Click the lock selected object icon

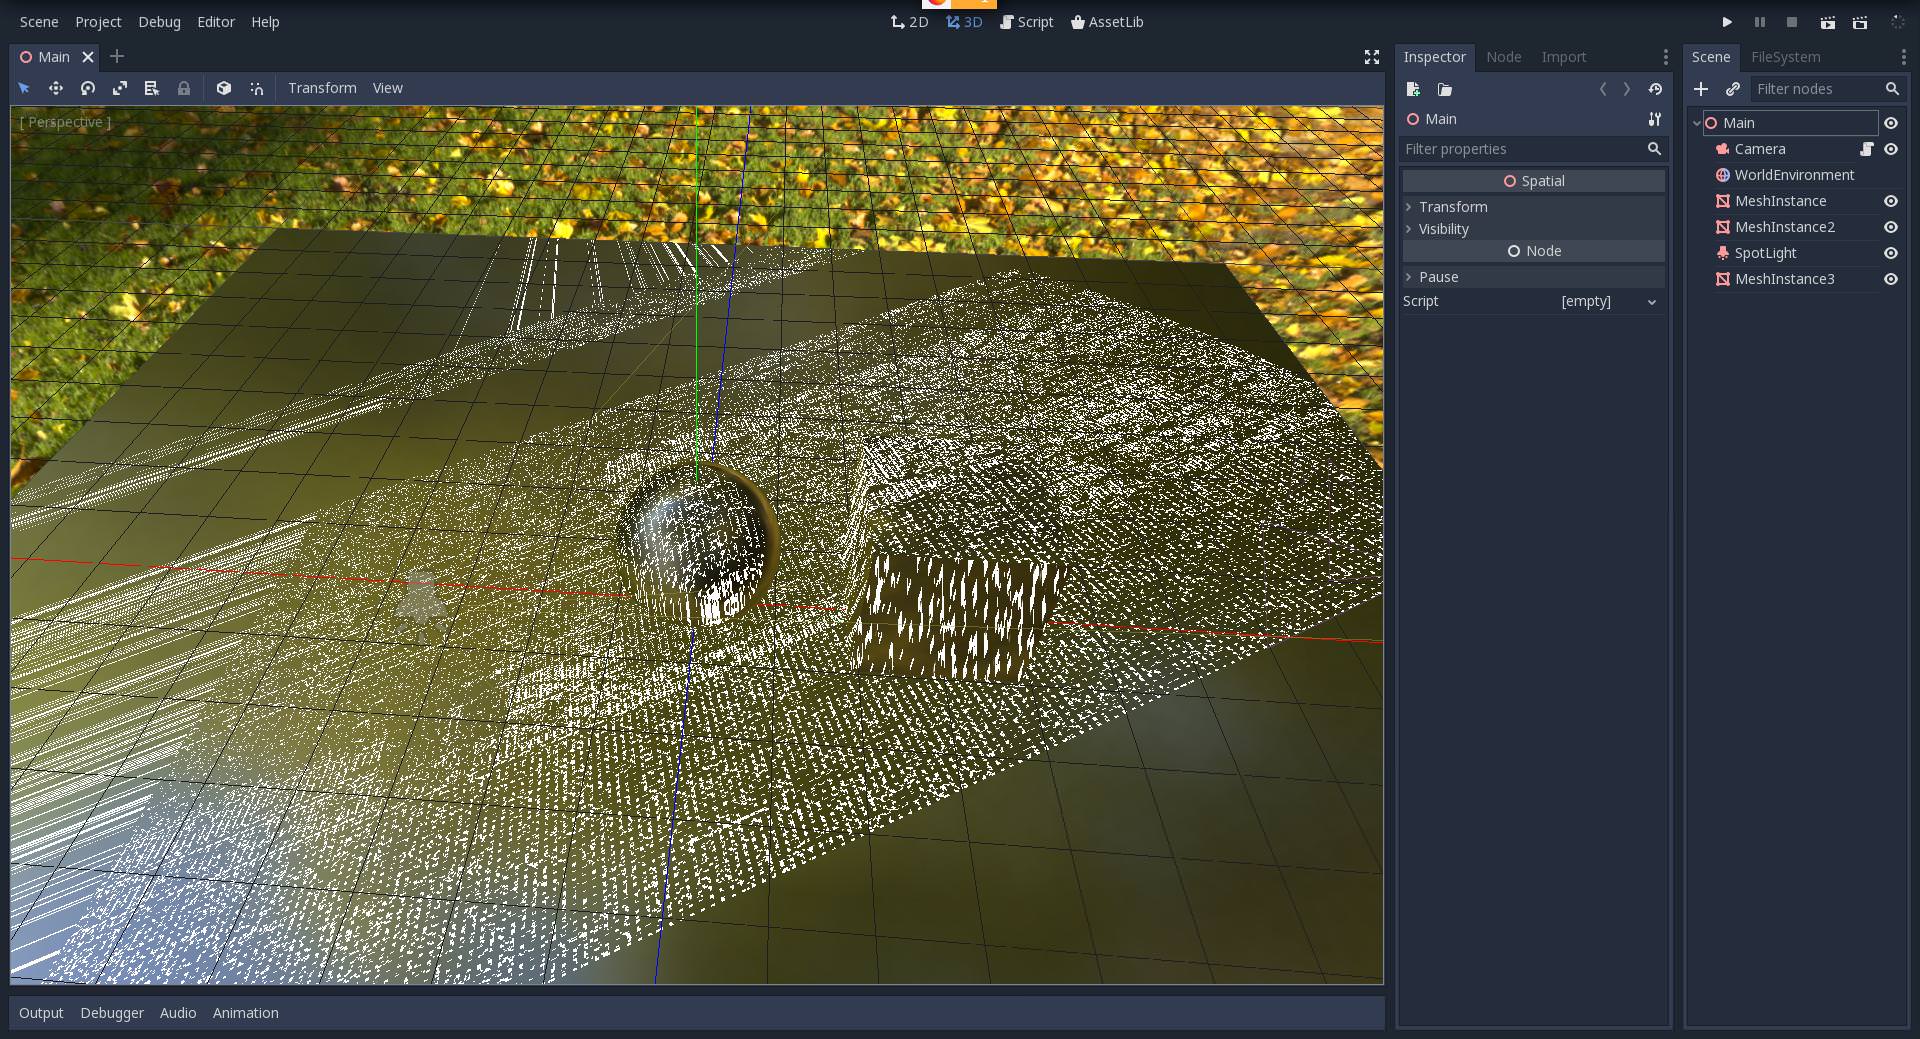click(x=184, y=88)
